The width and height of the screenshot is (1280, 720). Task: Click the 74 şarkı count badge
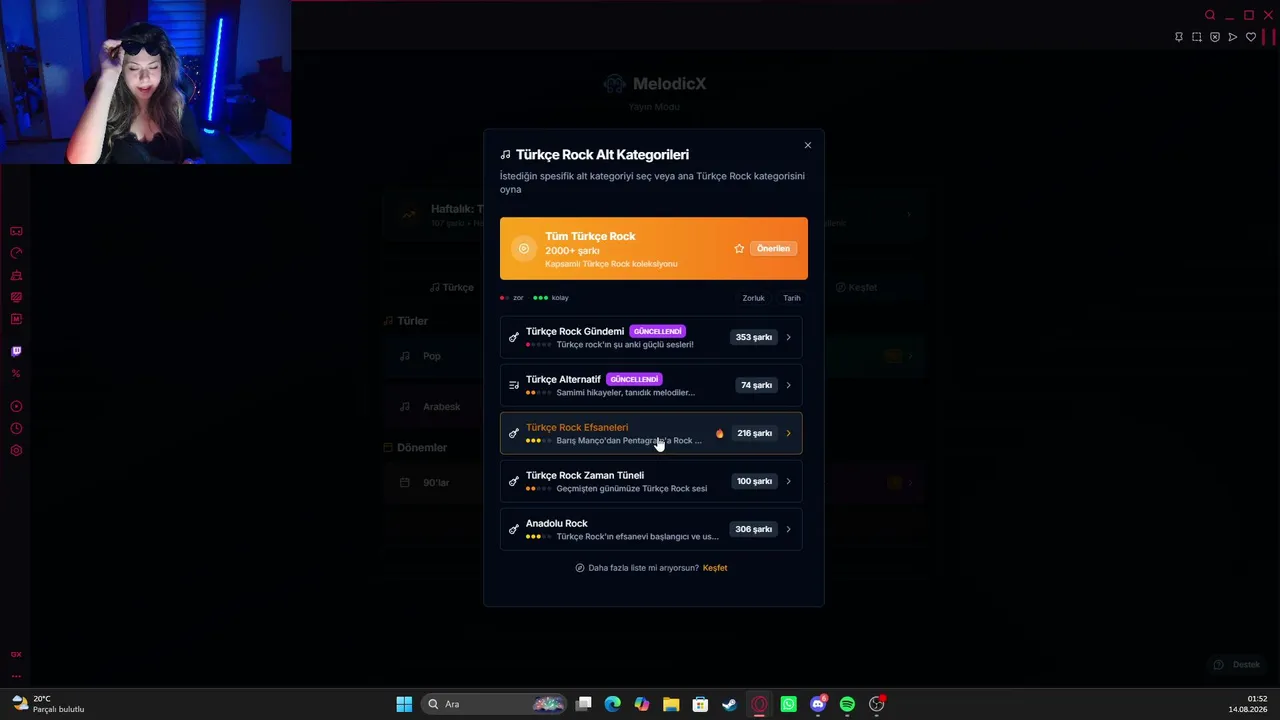756,385
